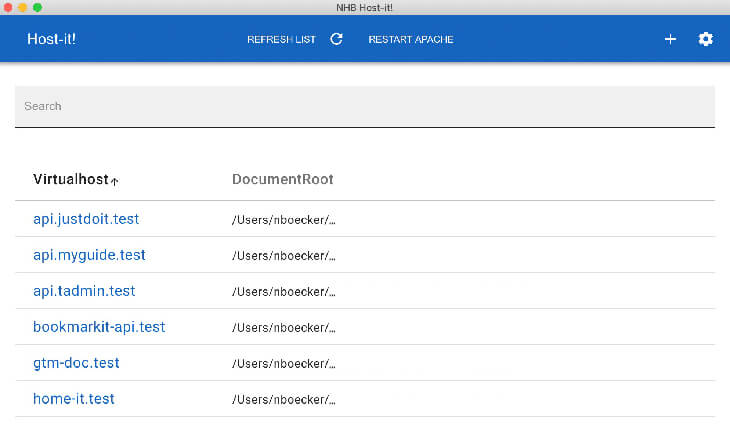Click the refresh list circular arrow icon
This screenshot has width=730, height=427.
pyautogui.click(x=336, y=39)
